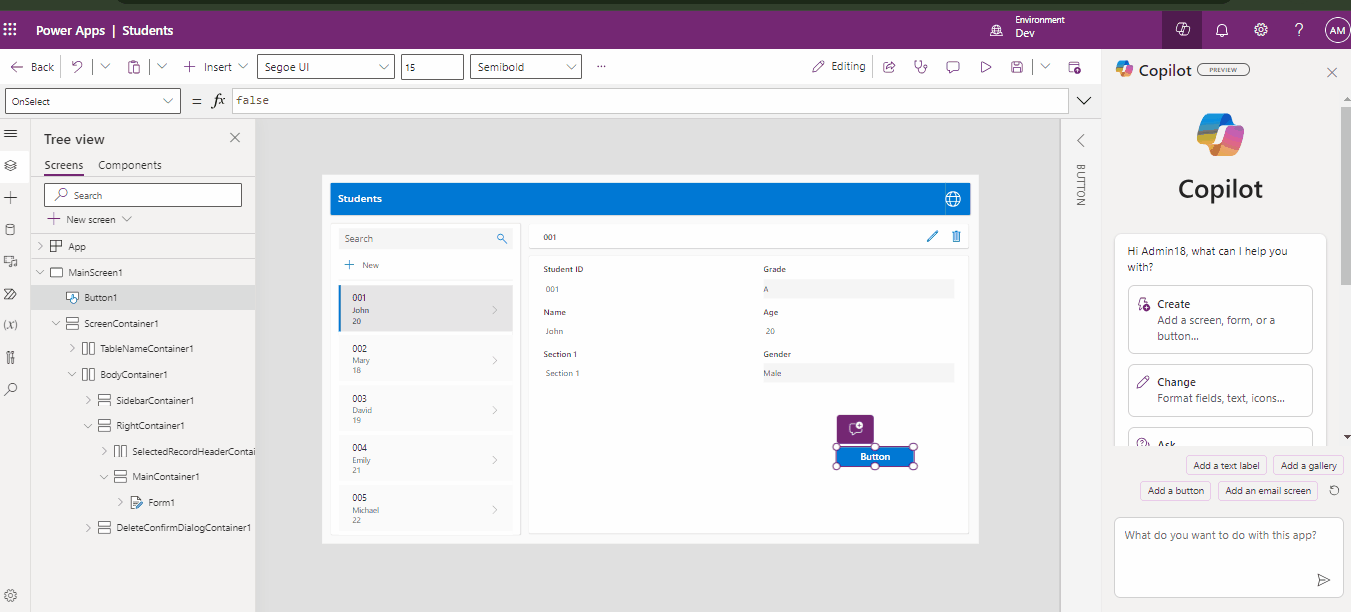Screen dimensions: 1351x612
Task: Click the Copilot prompt text box
Action: point(1220,548)
